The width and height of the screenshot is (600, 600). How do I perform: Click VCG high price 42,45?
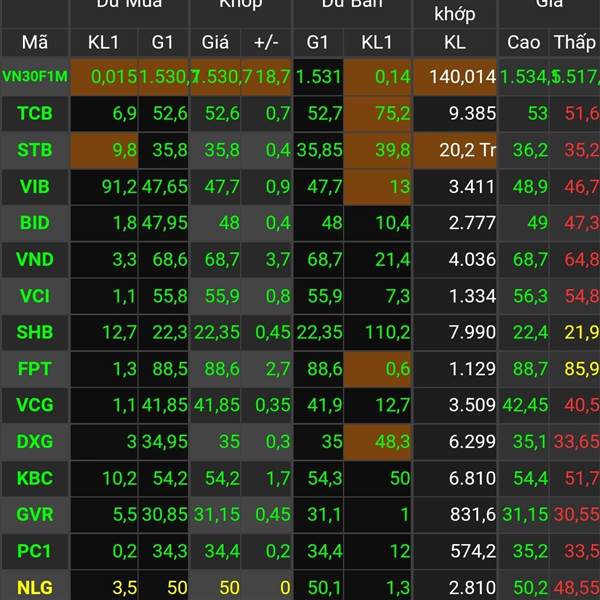point(525,405)
